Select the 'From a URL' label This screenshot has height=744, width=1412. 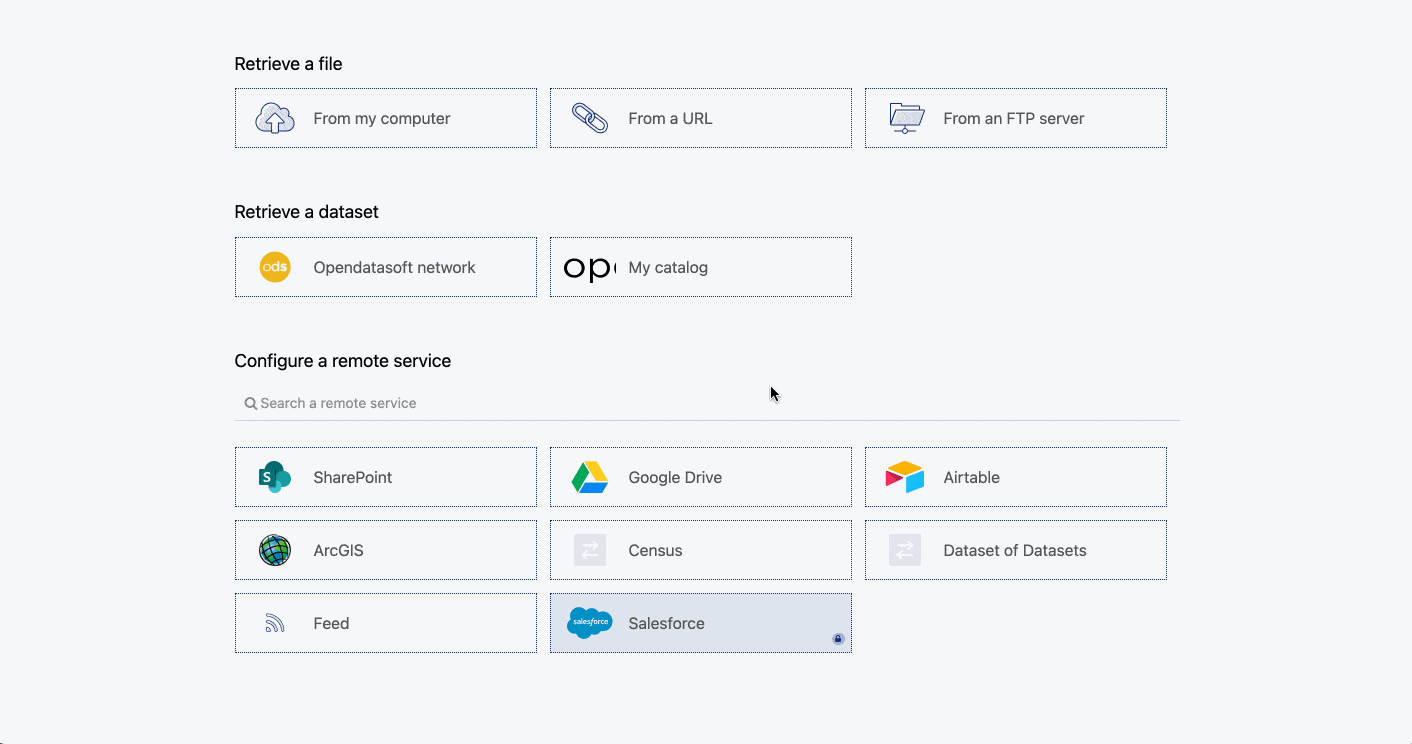coord(670,118)
